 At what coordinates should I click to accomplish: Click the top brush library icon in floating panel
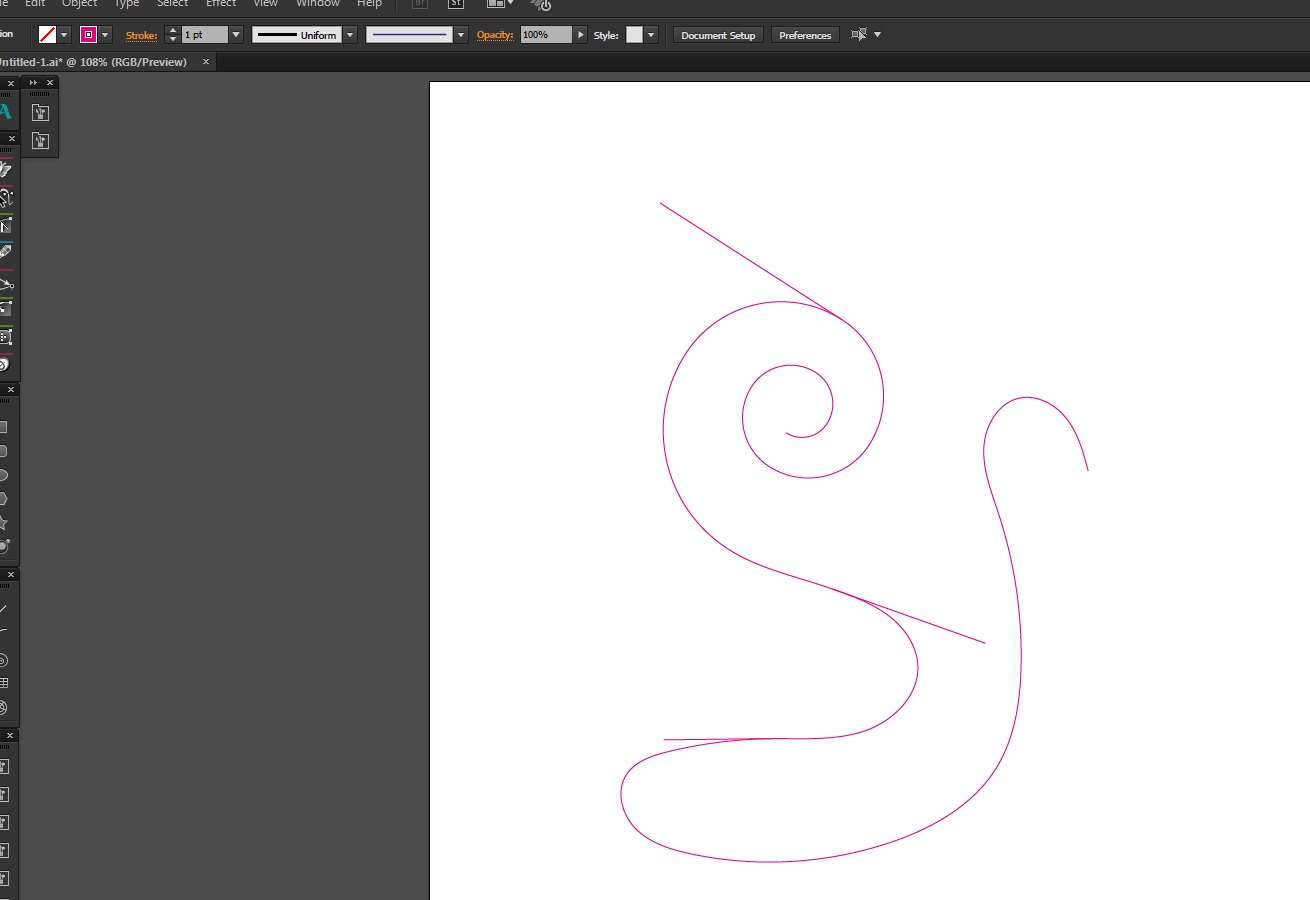pyautogui.click(x=40, y=113)
